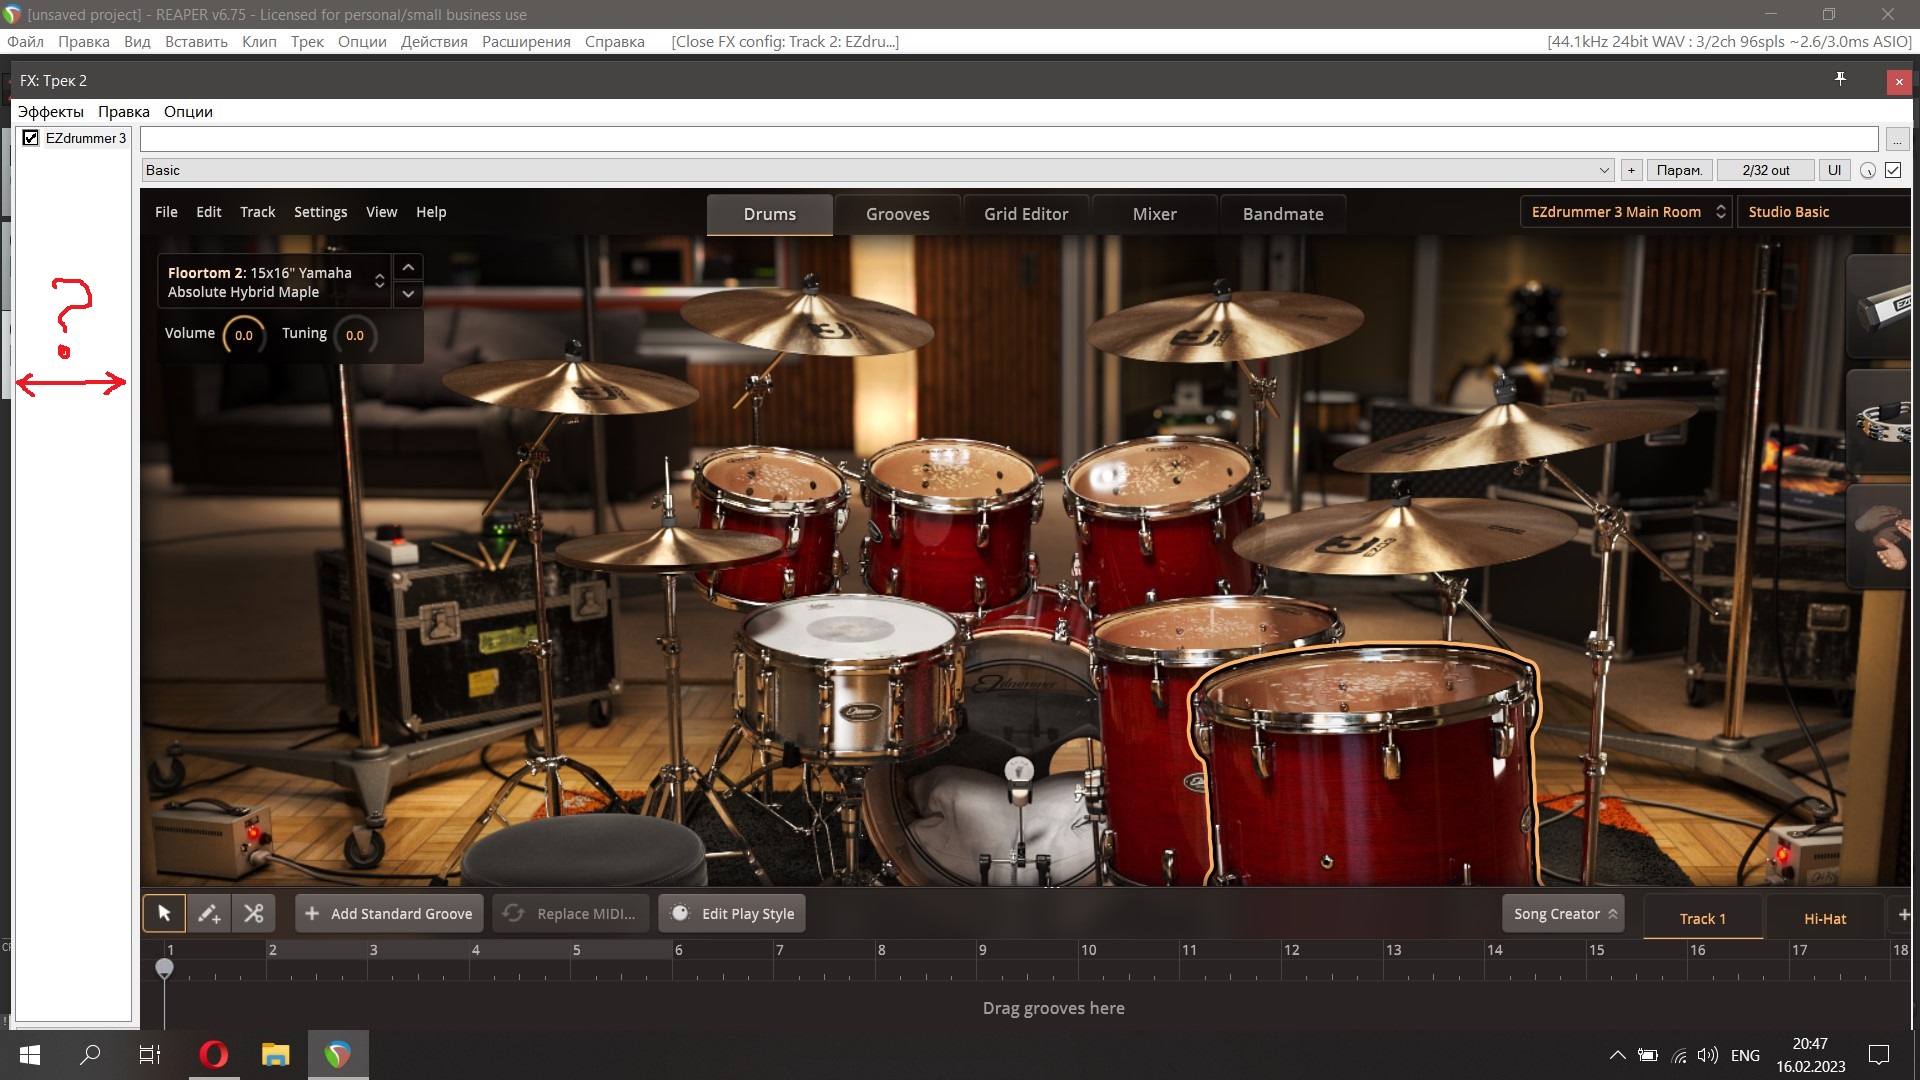This screenshot has width=1920, height=1080.
Task: Expand the Floortom 2 instrument selector
Action: (x=379, y=281)
